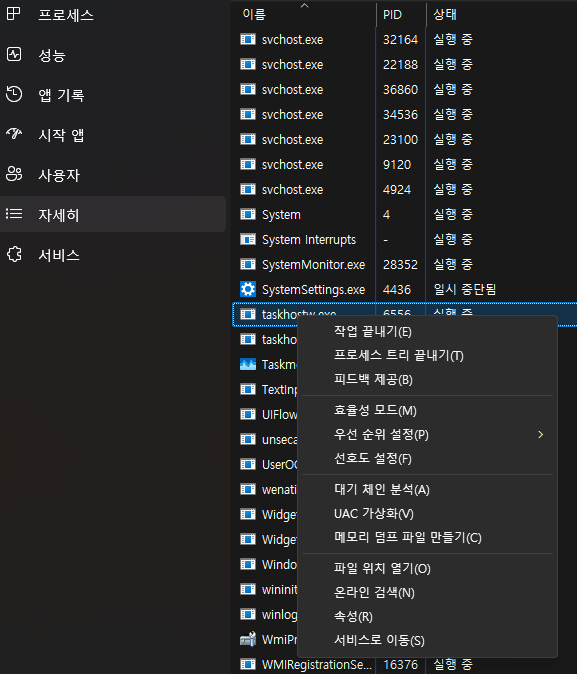Click the 사용자 people icon

click(x=14, y=174)
